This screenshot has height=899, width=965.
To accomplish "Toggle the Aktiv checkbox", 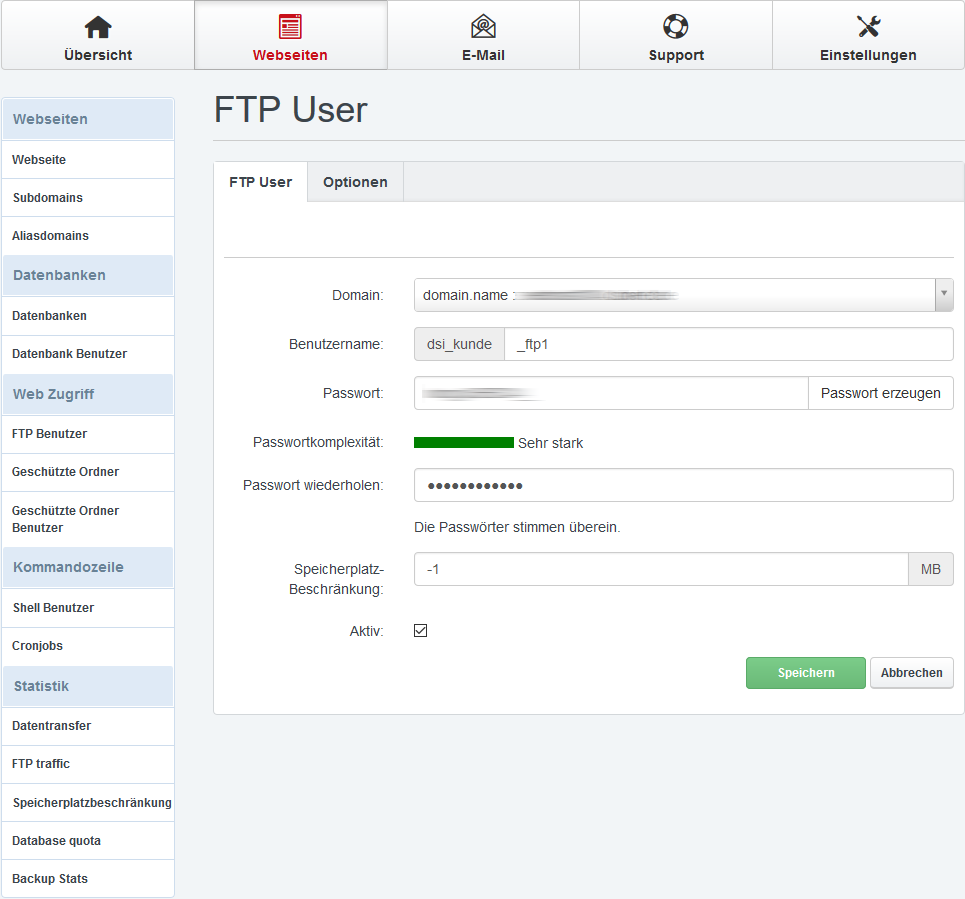I will pos(421,631).
